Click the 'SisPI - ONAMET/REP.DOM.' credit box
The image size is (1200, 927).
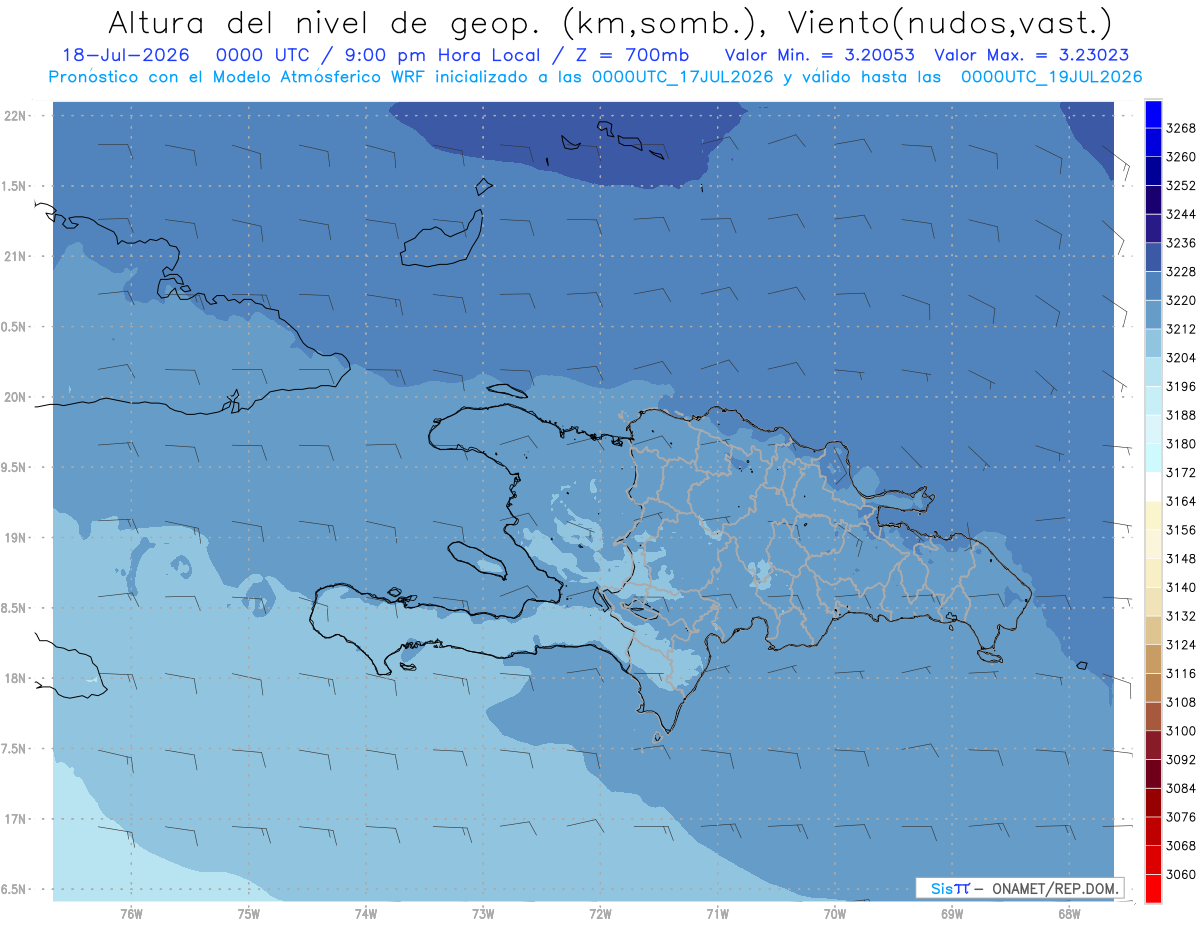1020,888
